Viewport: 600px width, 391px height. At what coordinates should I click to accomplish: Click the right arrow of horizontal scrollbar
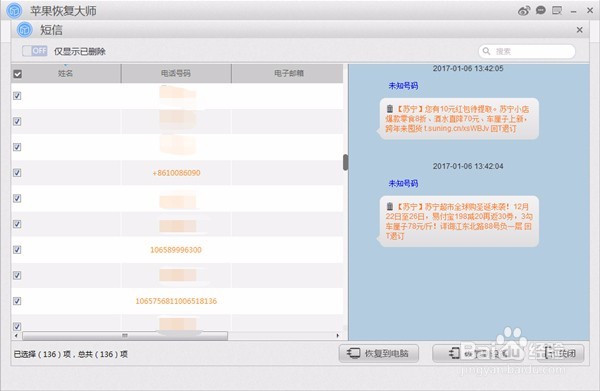(x=338, y=336)
